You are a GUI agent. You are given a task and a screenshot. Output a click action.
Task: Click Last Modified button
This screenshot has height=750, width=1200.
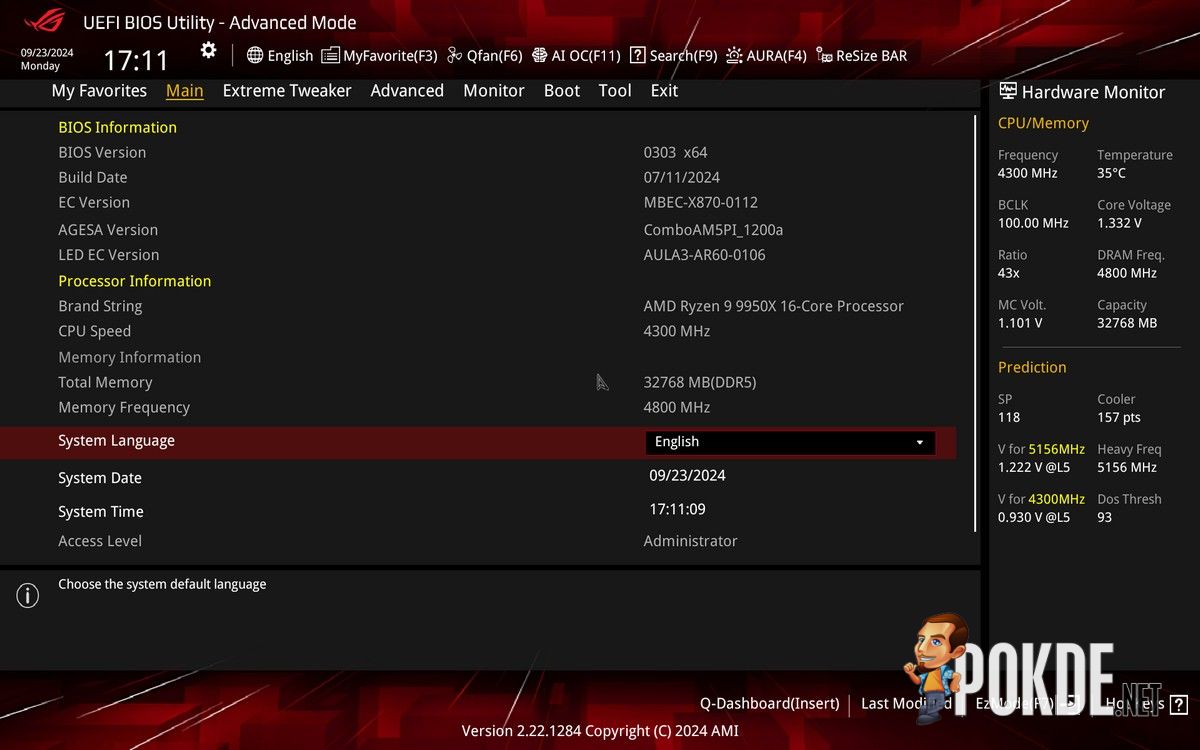906,703
